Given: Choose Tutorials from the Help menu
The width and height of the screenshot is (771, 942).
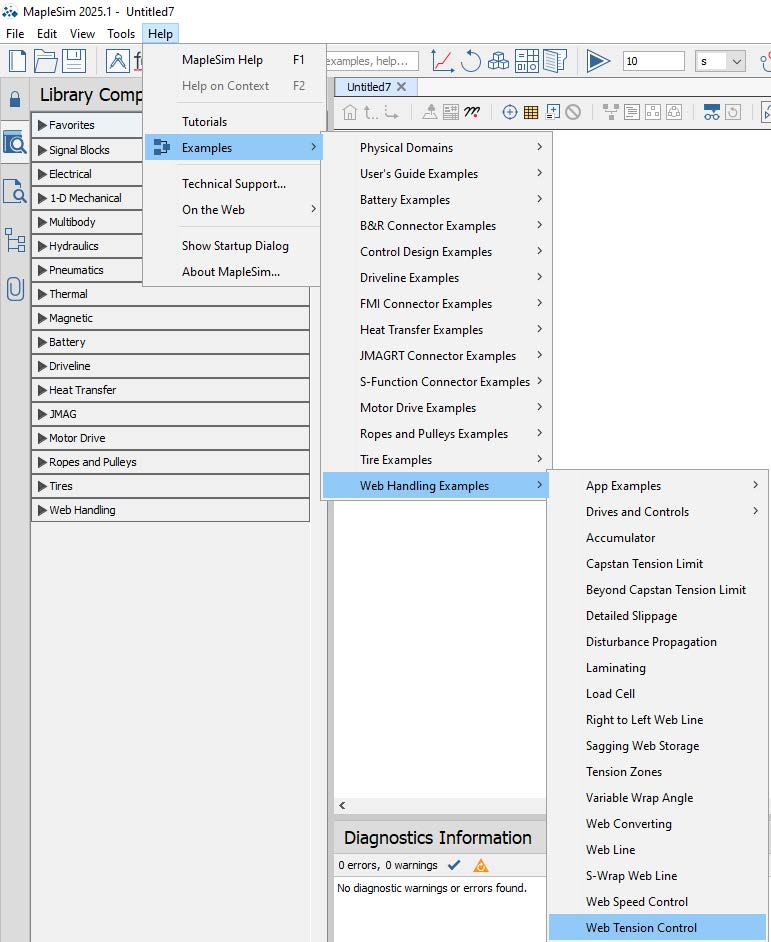Looking at the screenshot, I should 204,122.
